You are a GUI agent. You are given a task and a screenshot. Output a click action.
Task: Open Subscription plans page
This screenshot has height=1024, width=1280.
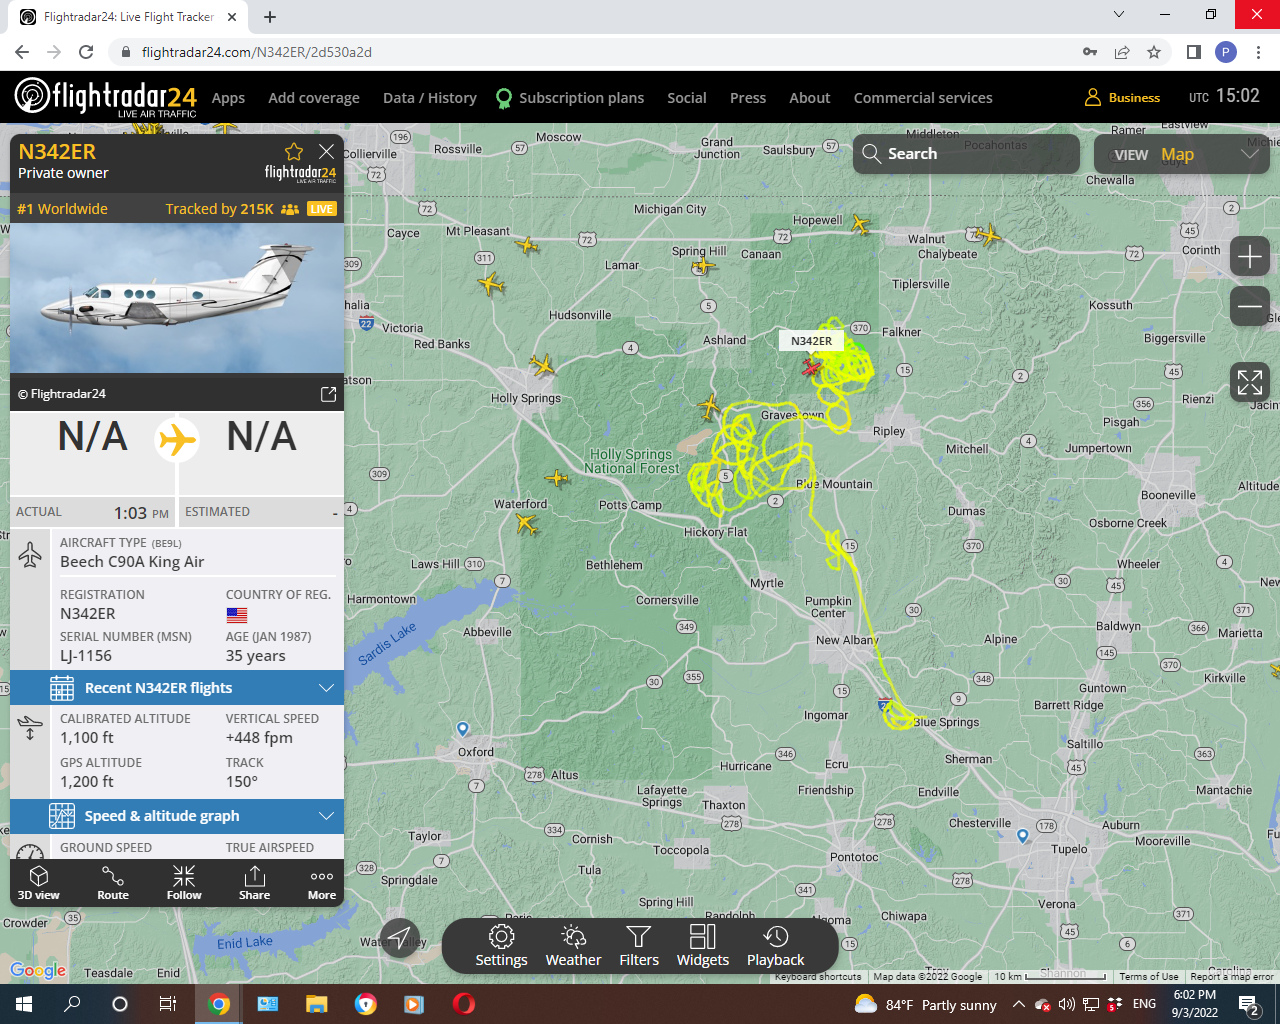point(570,98)
